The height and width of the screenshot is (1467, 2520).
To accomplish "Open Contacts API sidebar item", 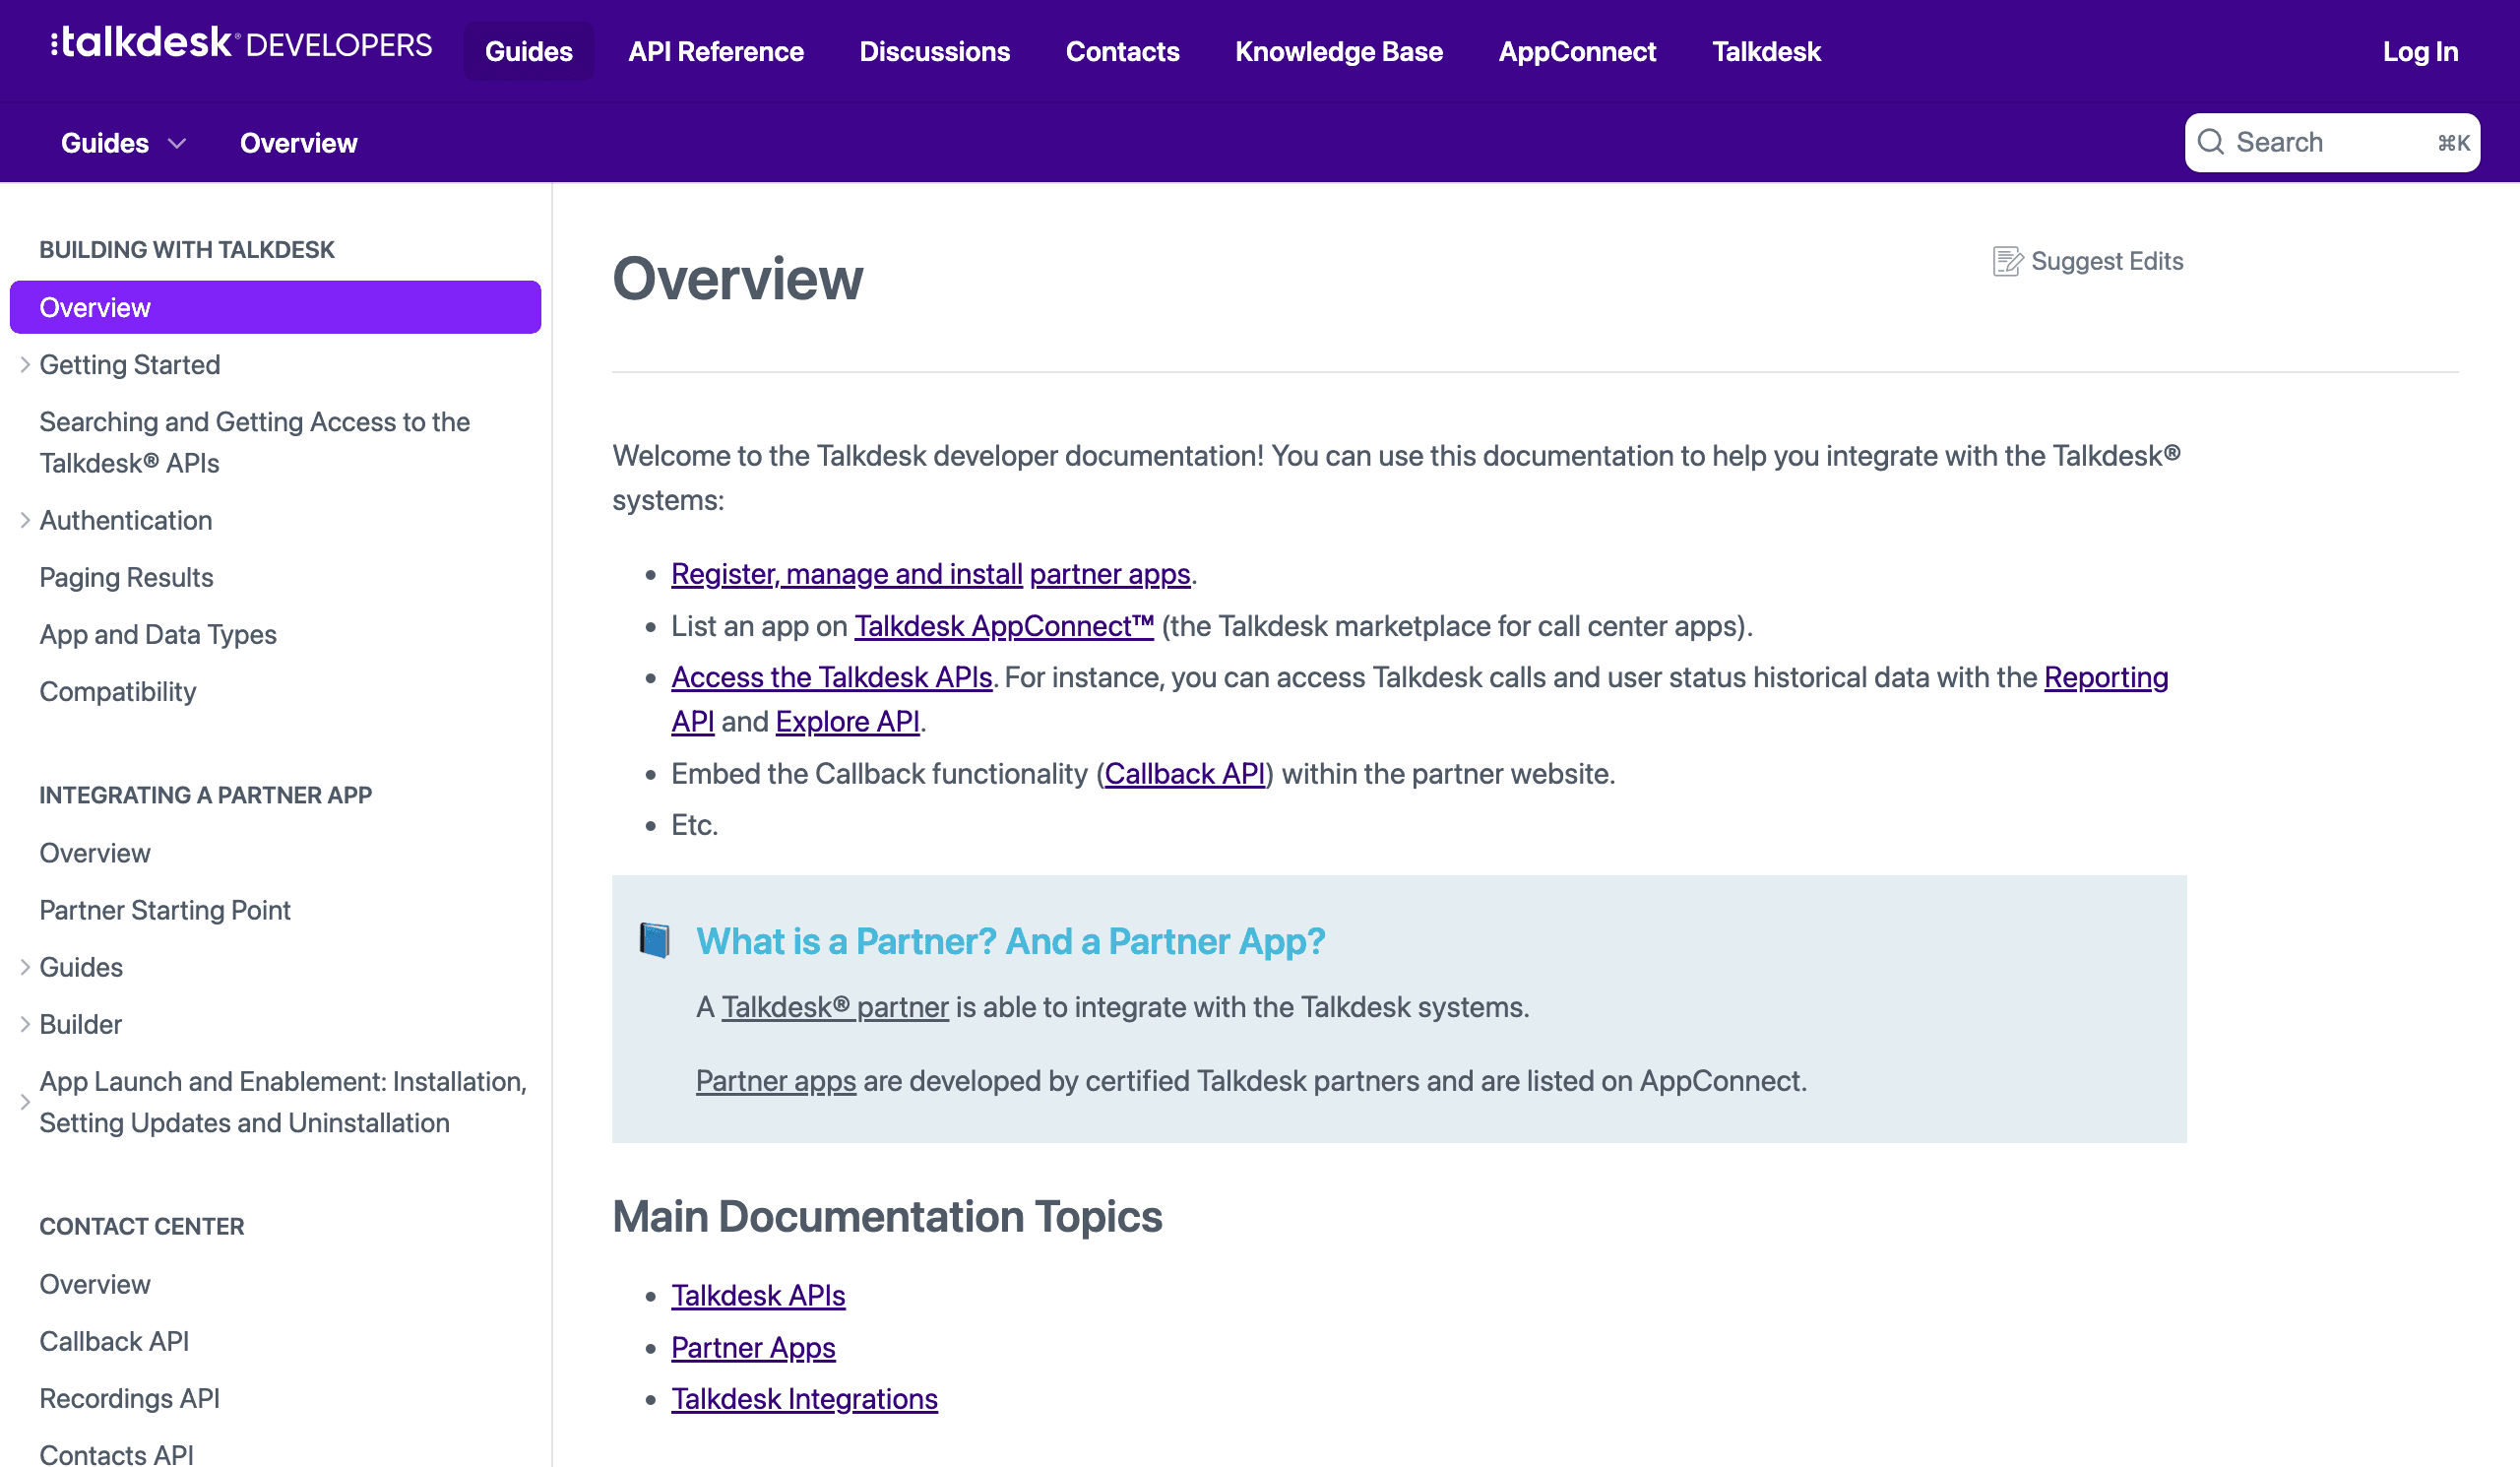I will pos(117,1454).
